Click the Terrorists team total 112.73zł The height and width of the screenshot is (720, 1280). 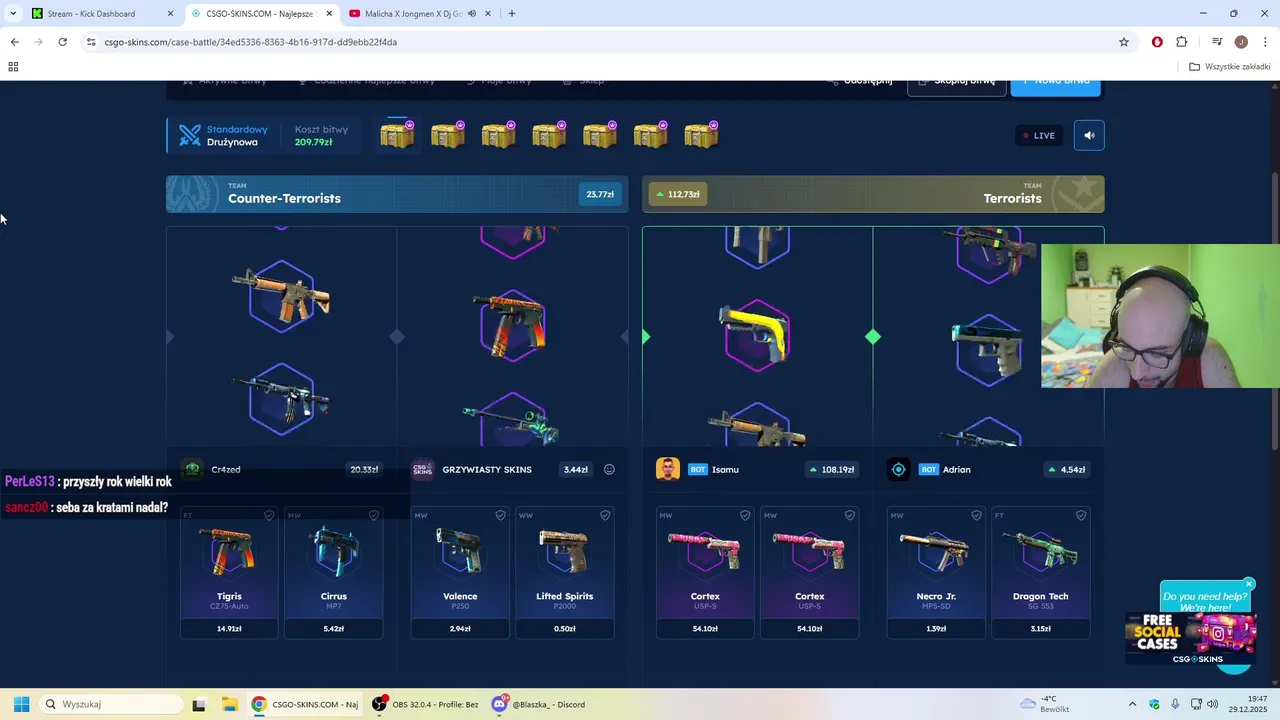[677, 194]
